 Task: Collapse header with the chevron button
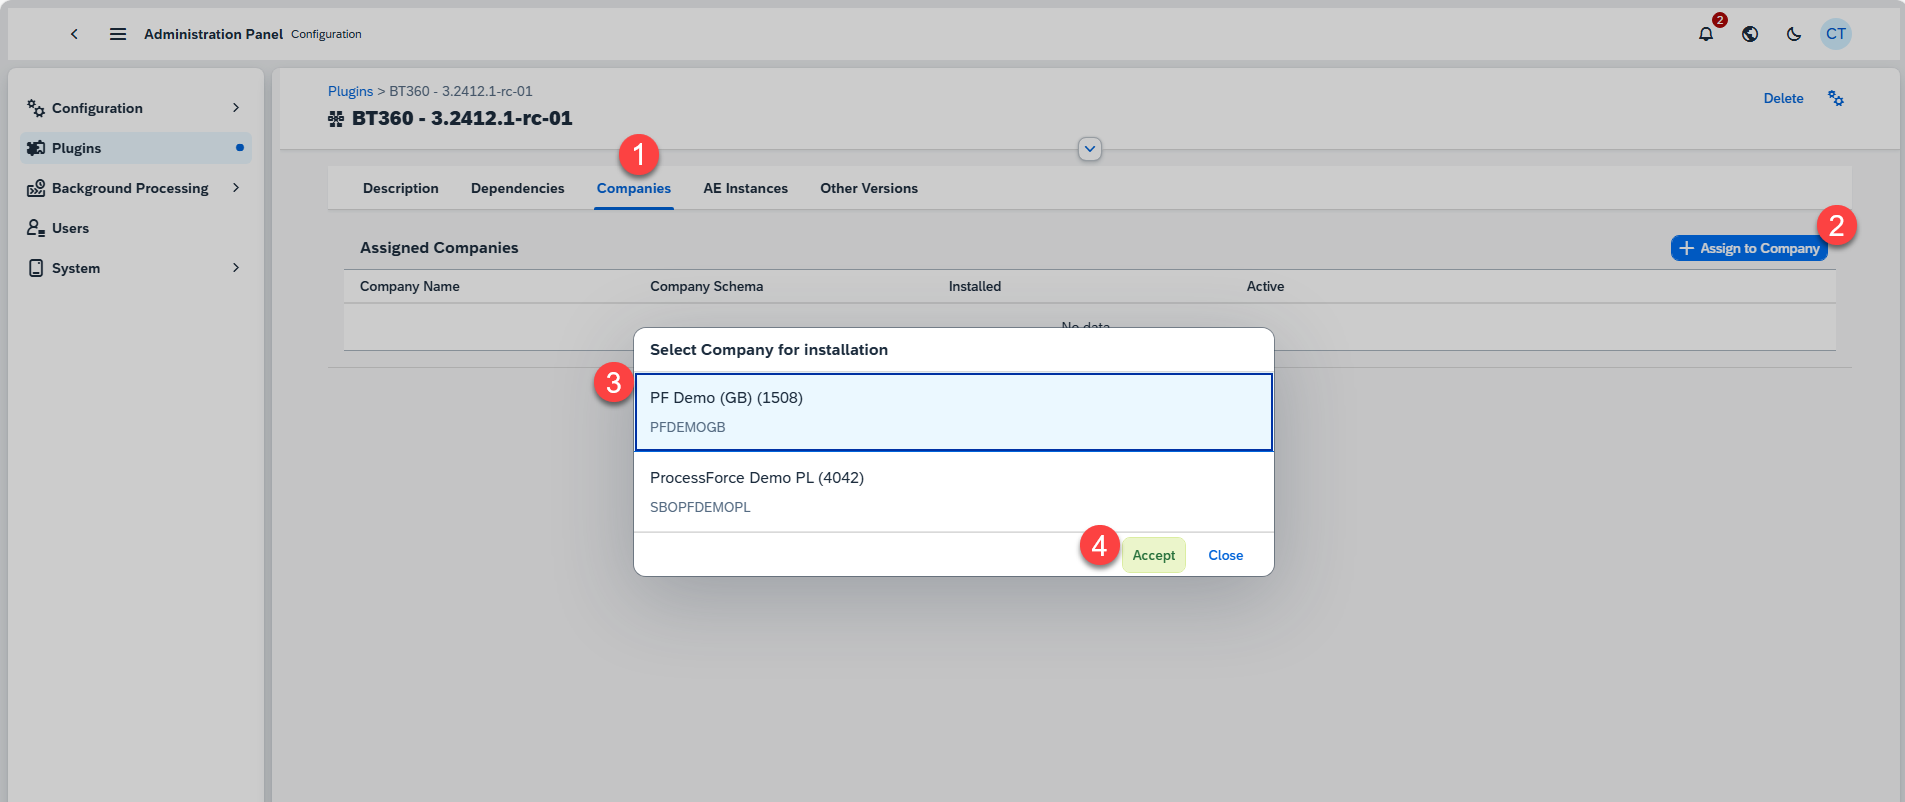coord(1090,149)
